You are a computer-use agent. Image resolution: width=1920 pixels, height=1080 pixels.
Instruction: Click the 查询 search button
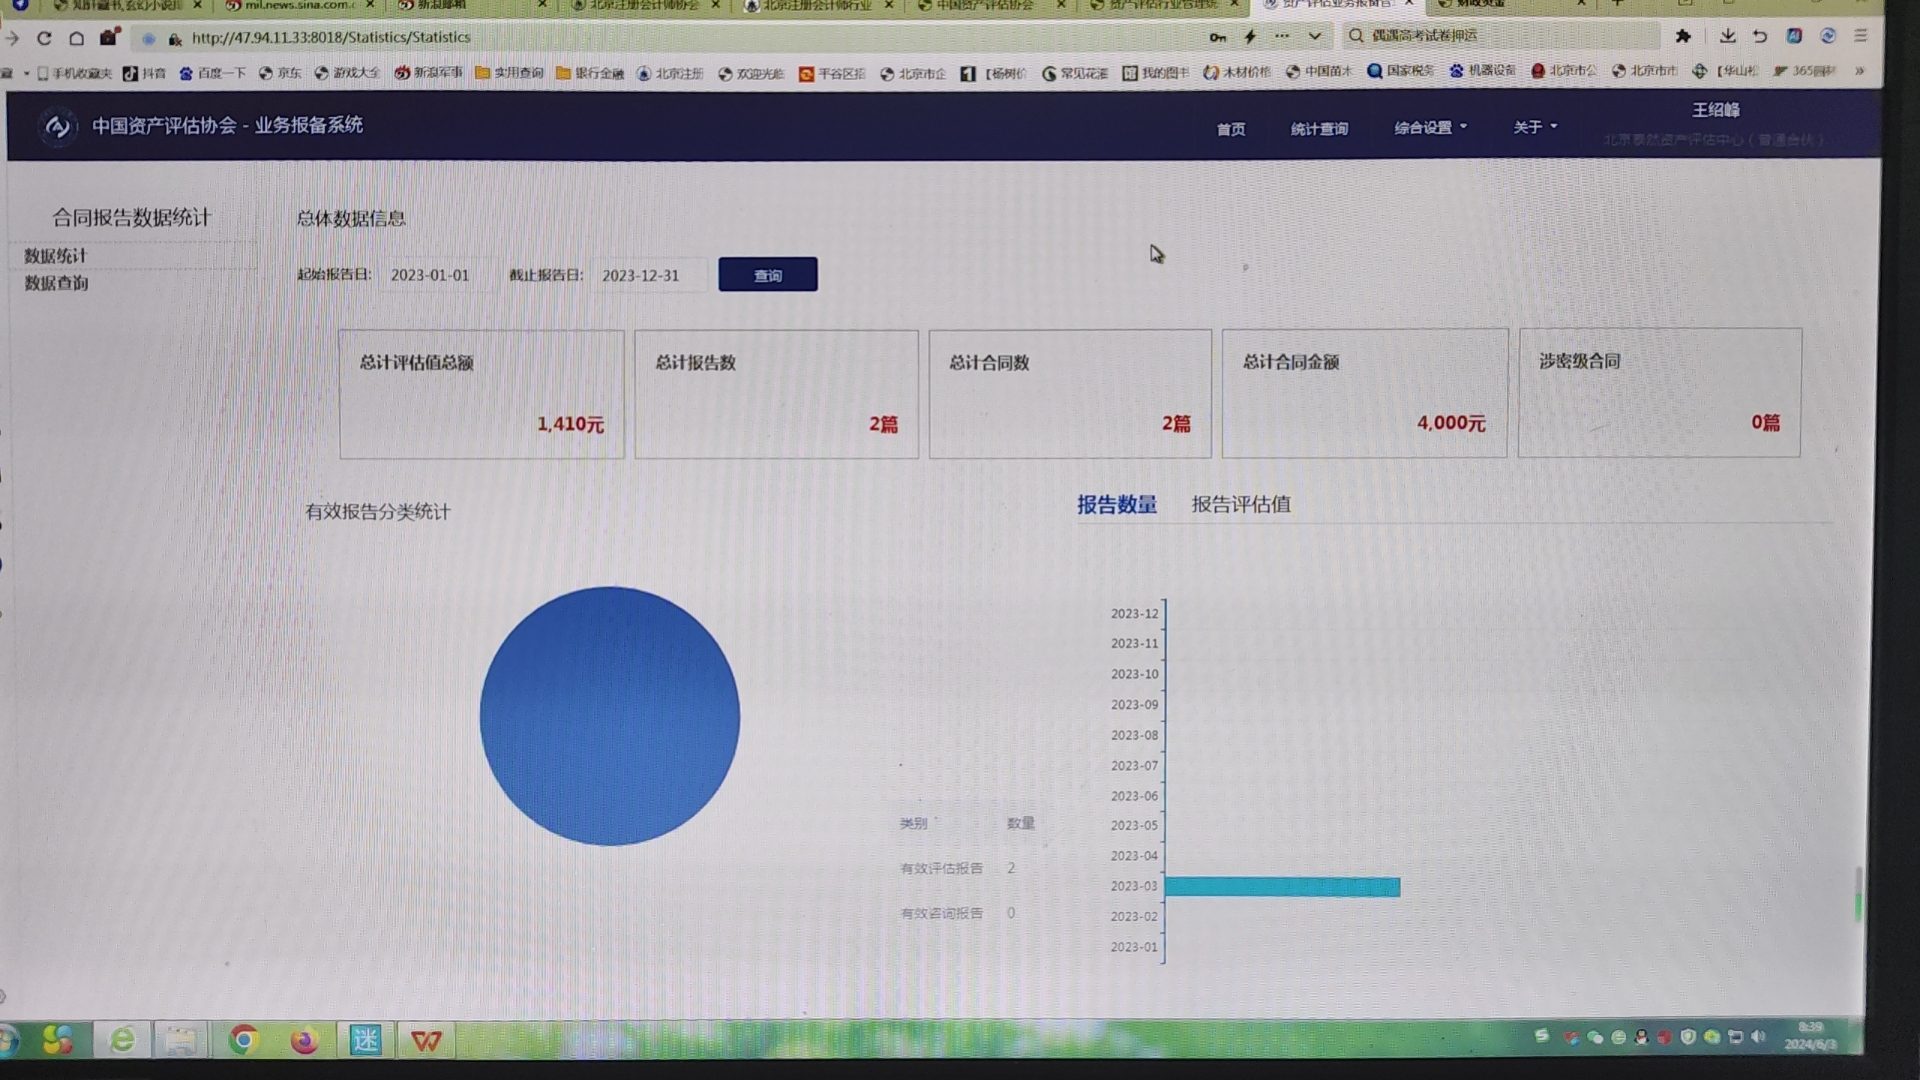pyautogui.click(x=767, y=275)
